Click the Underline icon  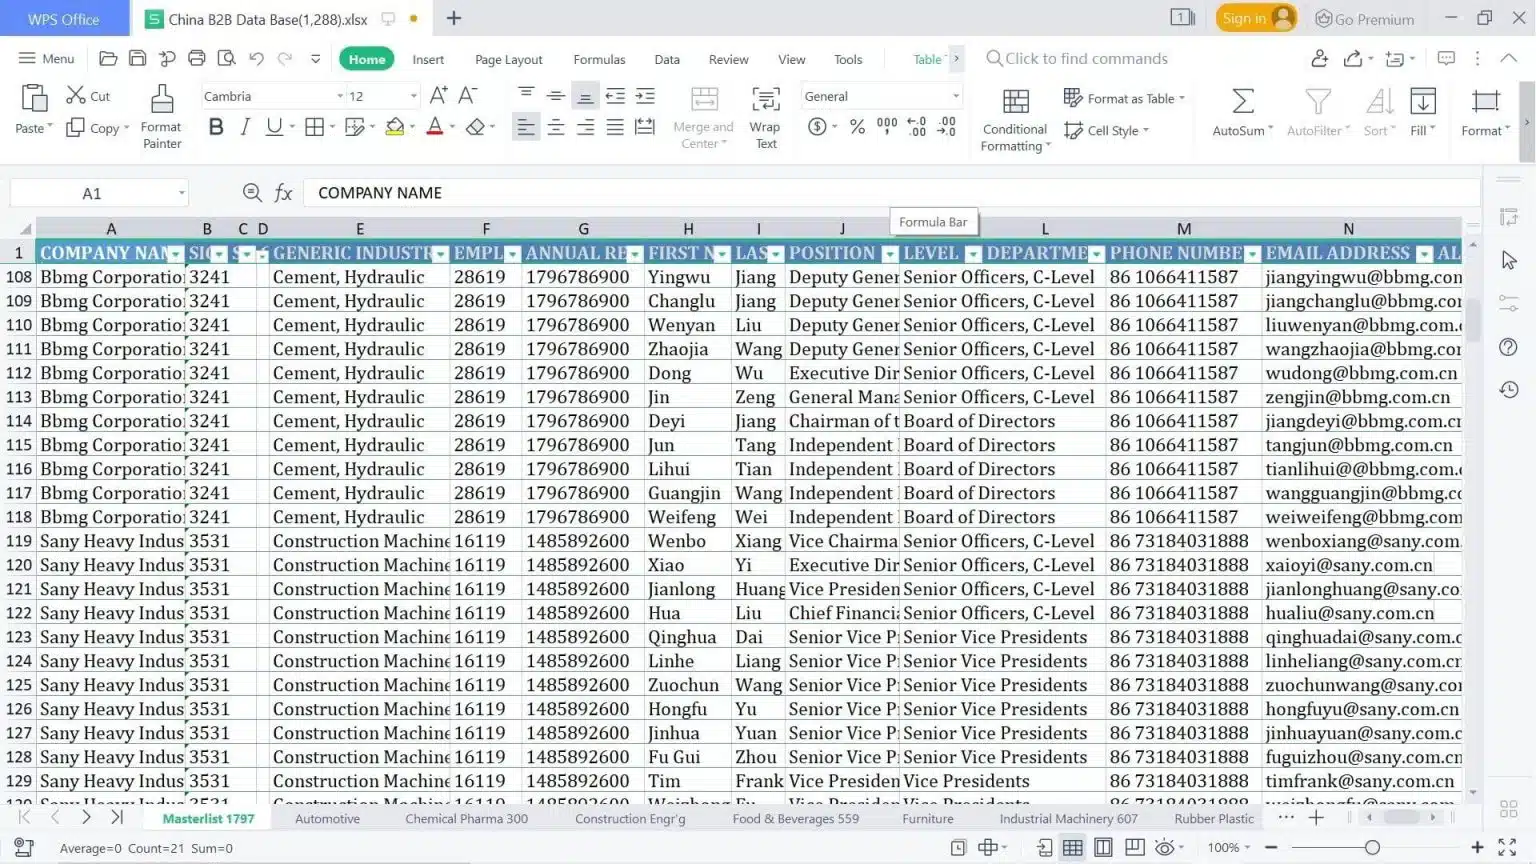(x=274, y=127)
